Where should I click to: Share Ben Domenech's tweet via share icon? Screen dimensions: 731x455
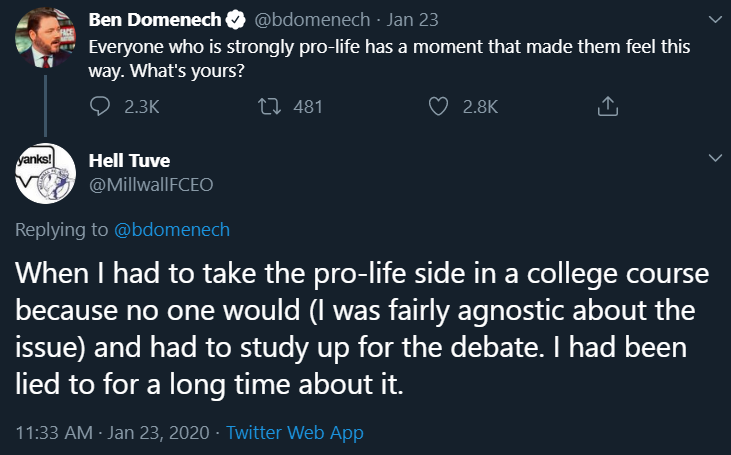coord(605,106)
